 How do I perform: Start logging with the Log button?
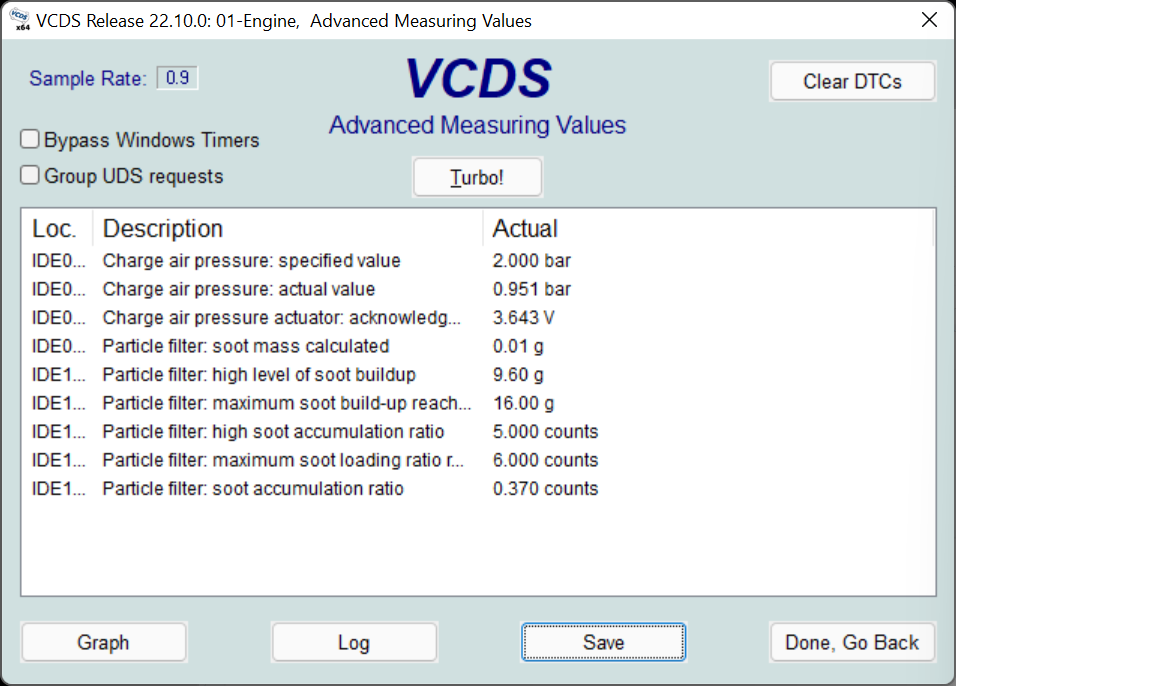[354, 642]
